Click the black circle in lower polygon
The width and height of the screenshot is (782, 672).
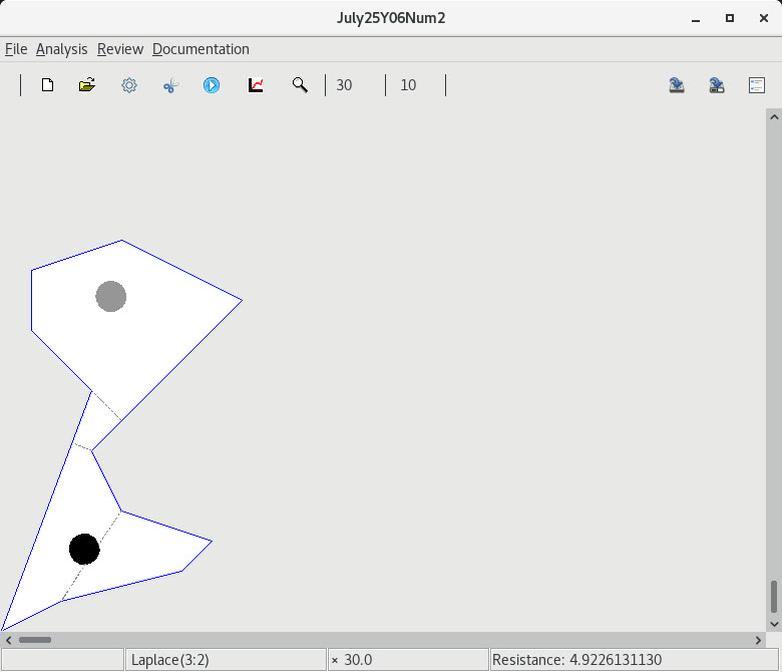coord(84,549)
